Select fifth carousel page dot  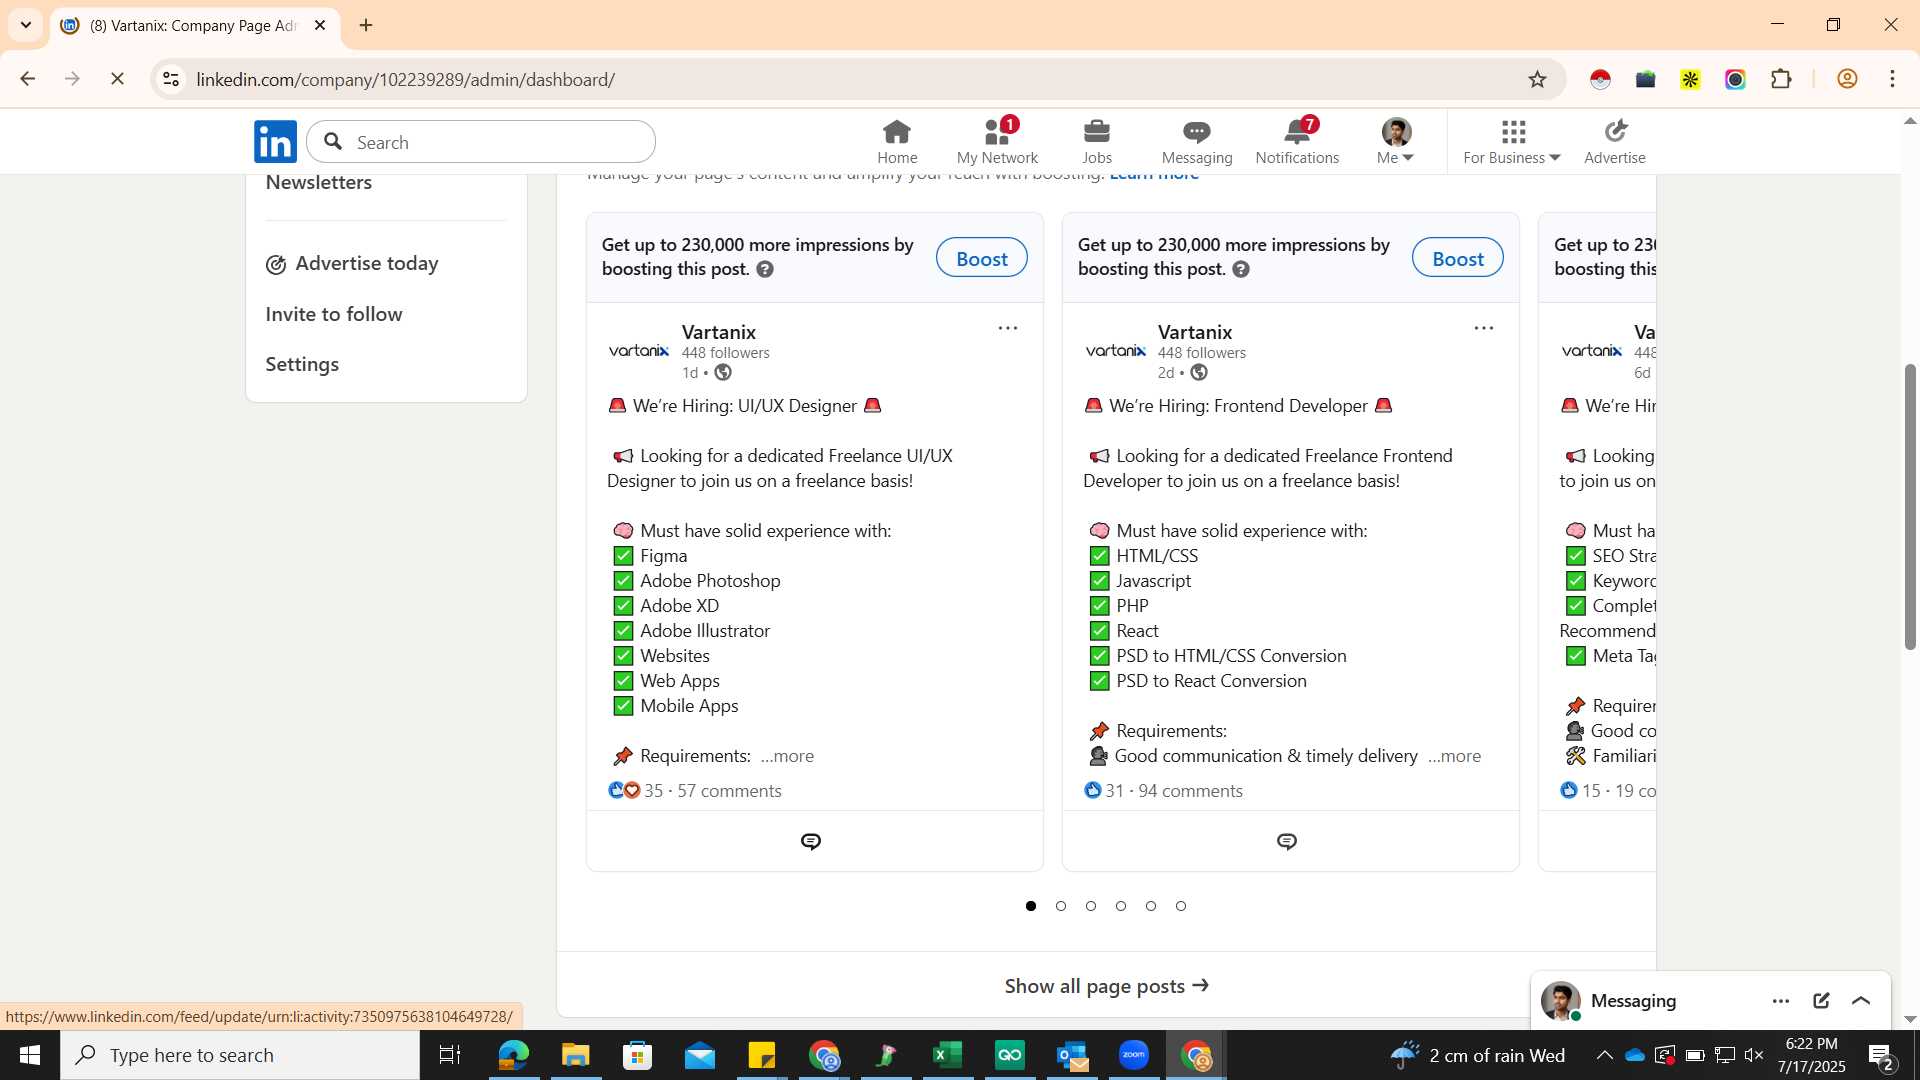(1151, 906)
